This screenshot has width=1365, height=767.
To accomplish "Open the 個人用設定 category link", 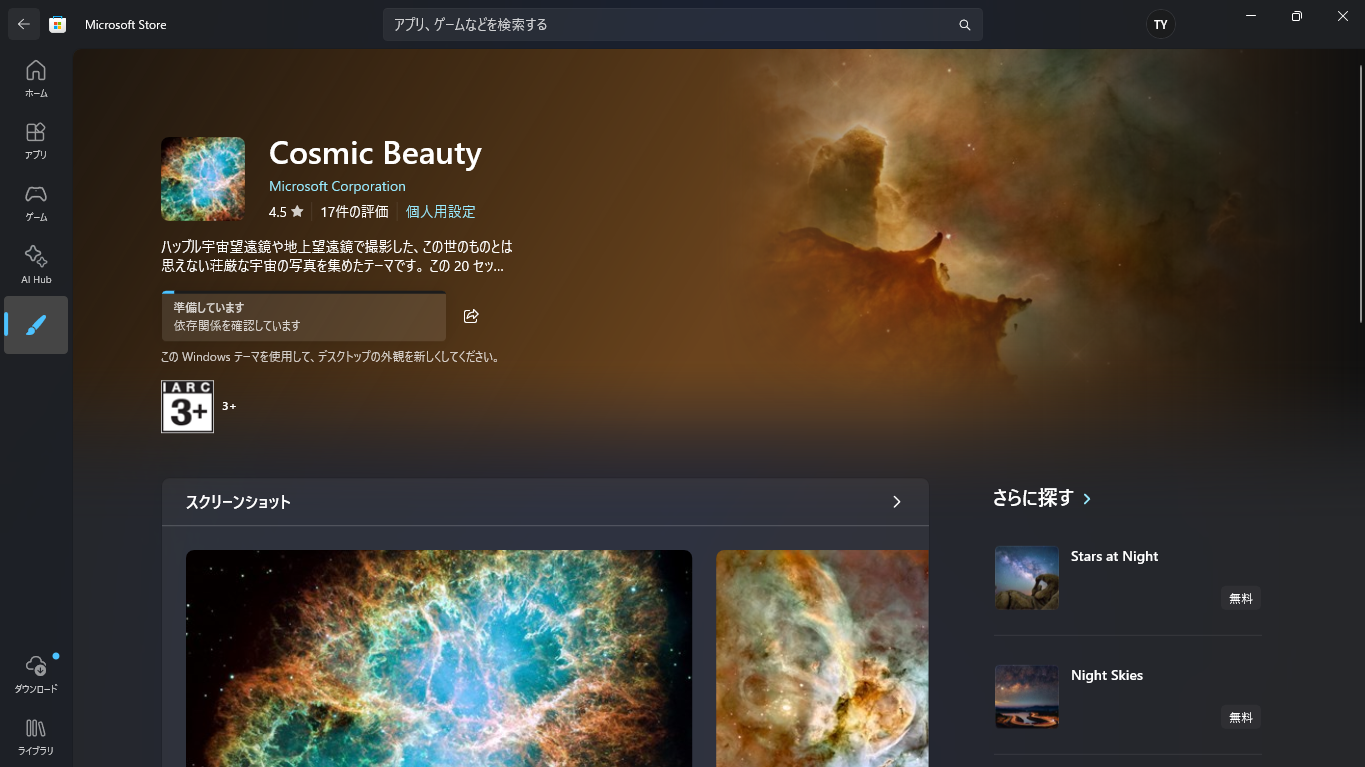I will pos(441,212).
